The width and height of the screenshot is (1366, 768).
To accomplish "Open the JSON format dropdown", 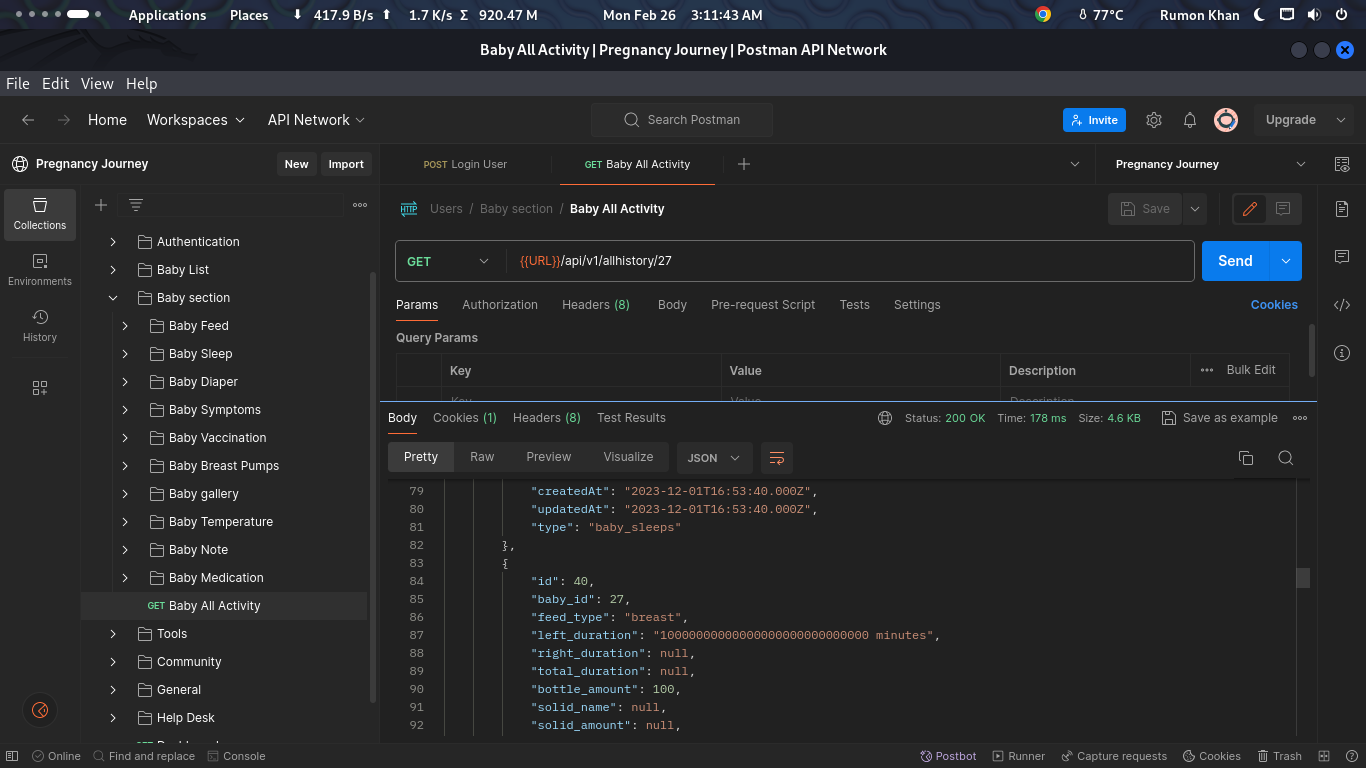I will pos(714,458).
